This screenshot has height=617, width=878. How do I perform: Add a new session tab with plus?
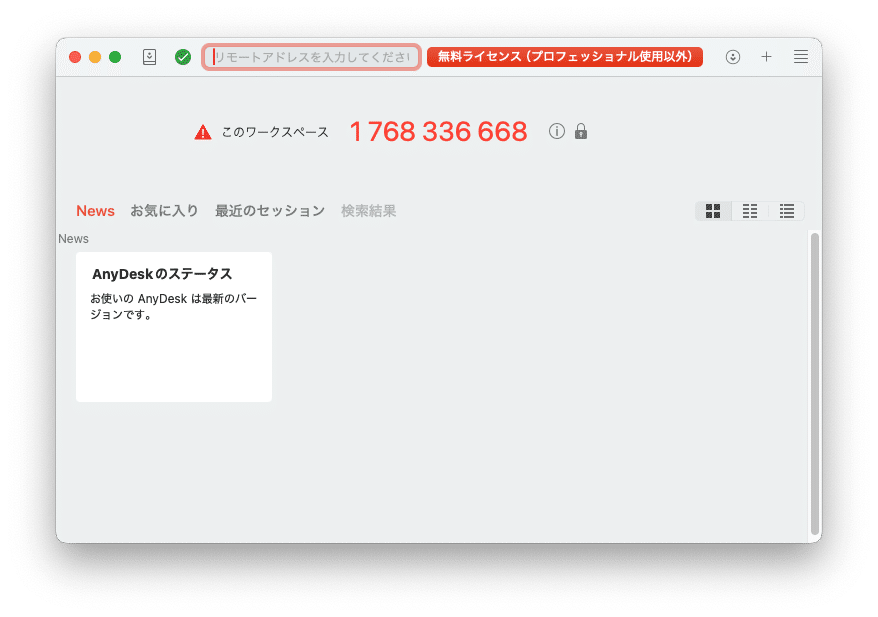tap(766, 57)
